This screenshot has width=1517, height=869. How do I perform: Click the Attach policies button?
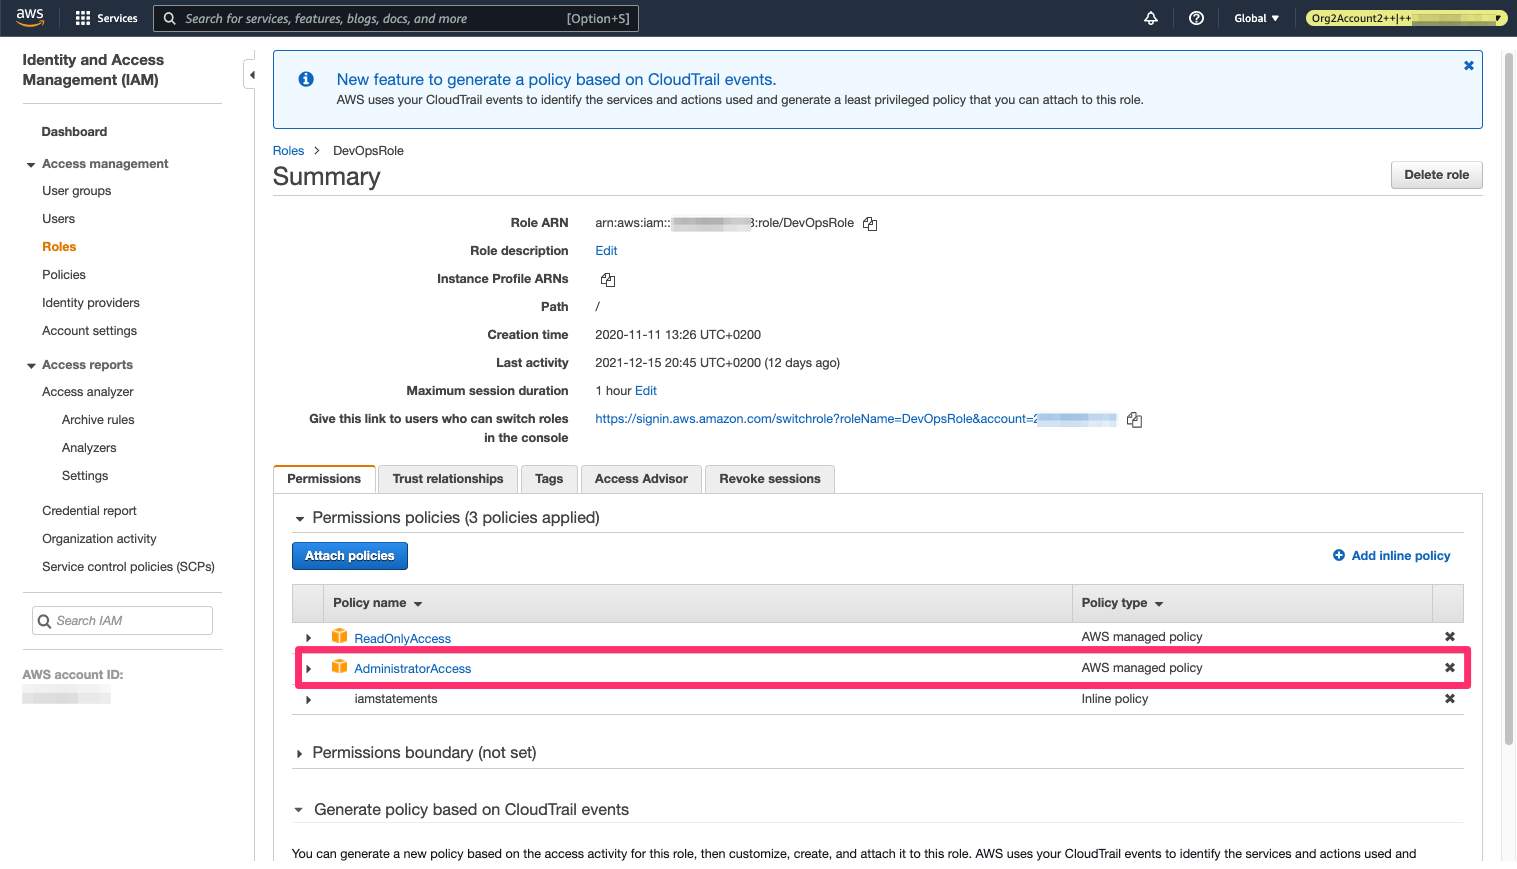click(350, 556)
